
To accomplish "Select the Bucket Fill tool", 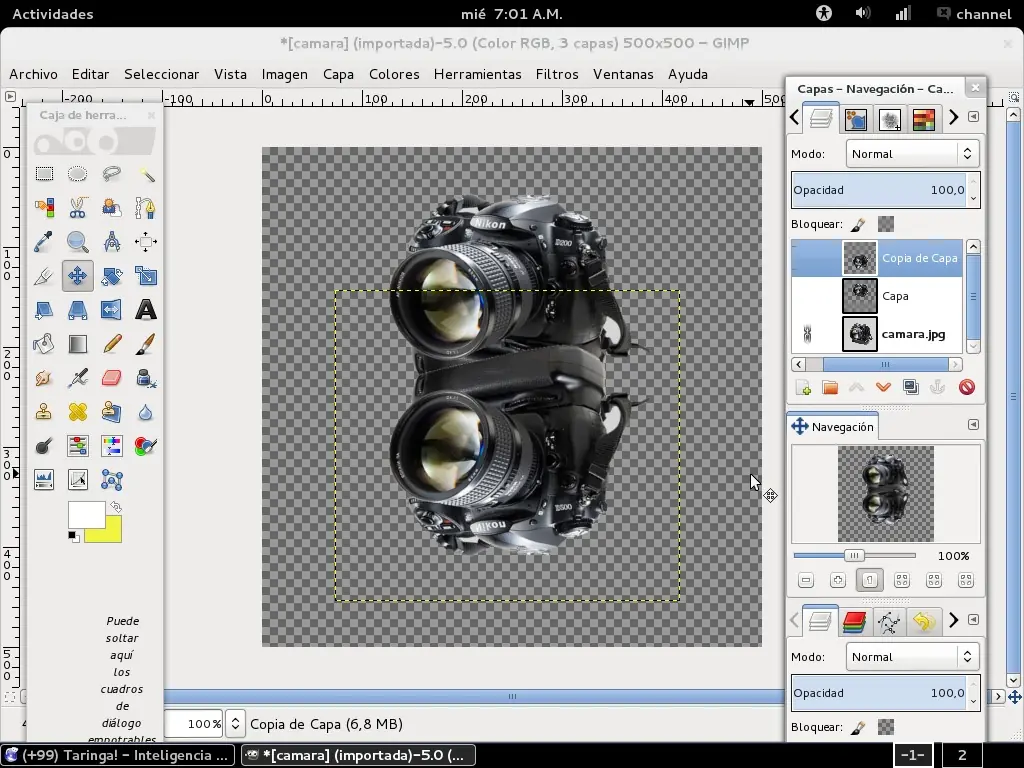I will click(44, 344).
